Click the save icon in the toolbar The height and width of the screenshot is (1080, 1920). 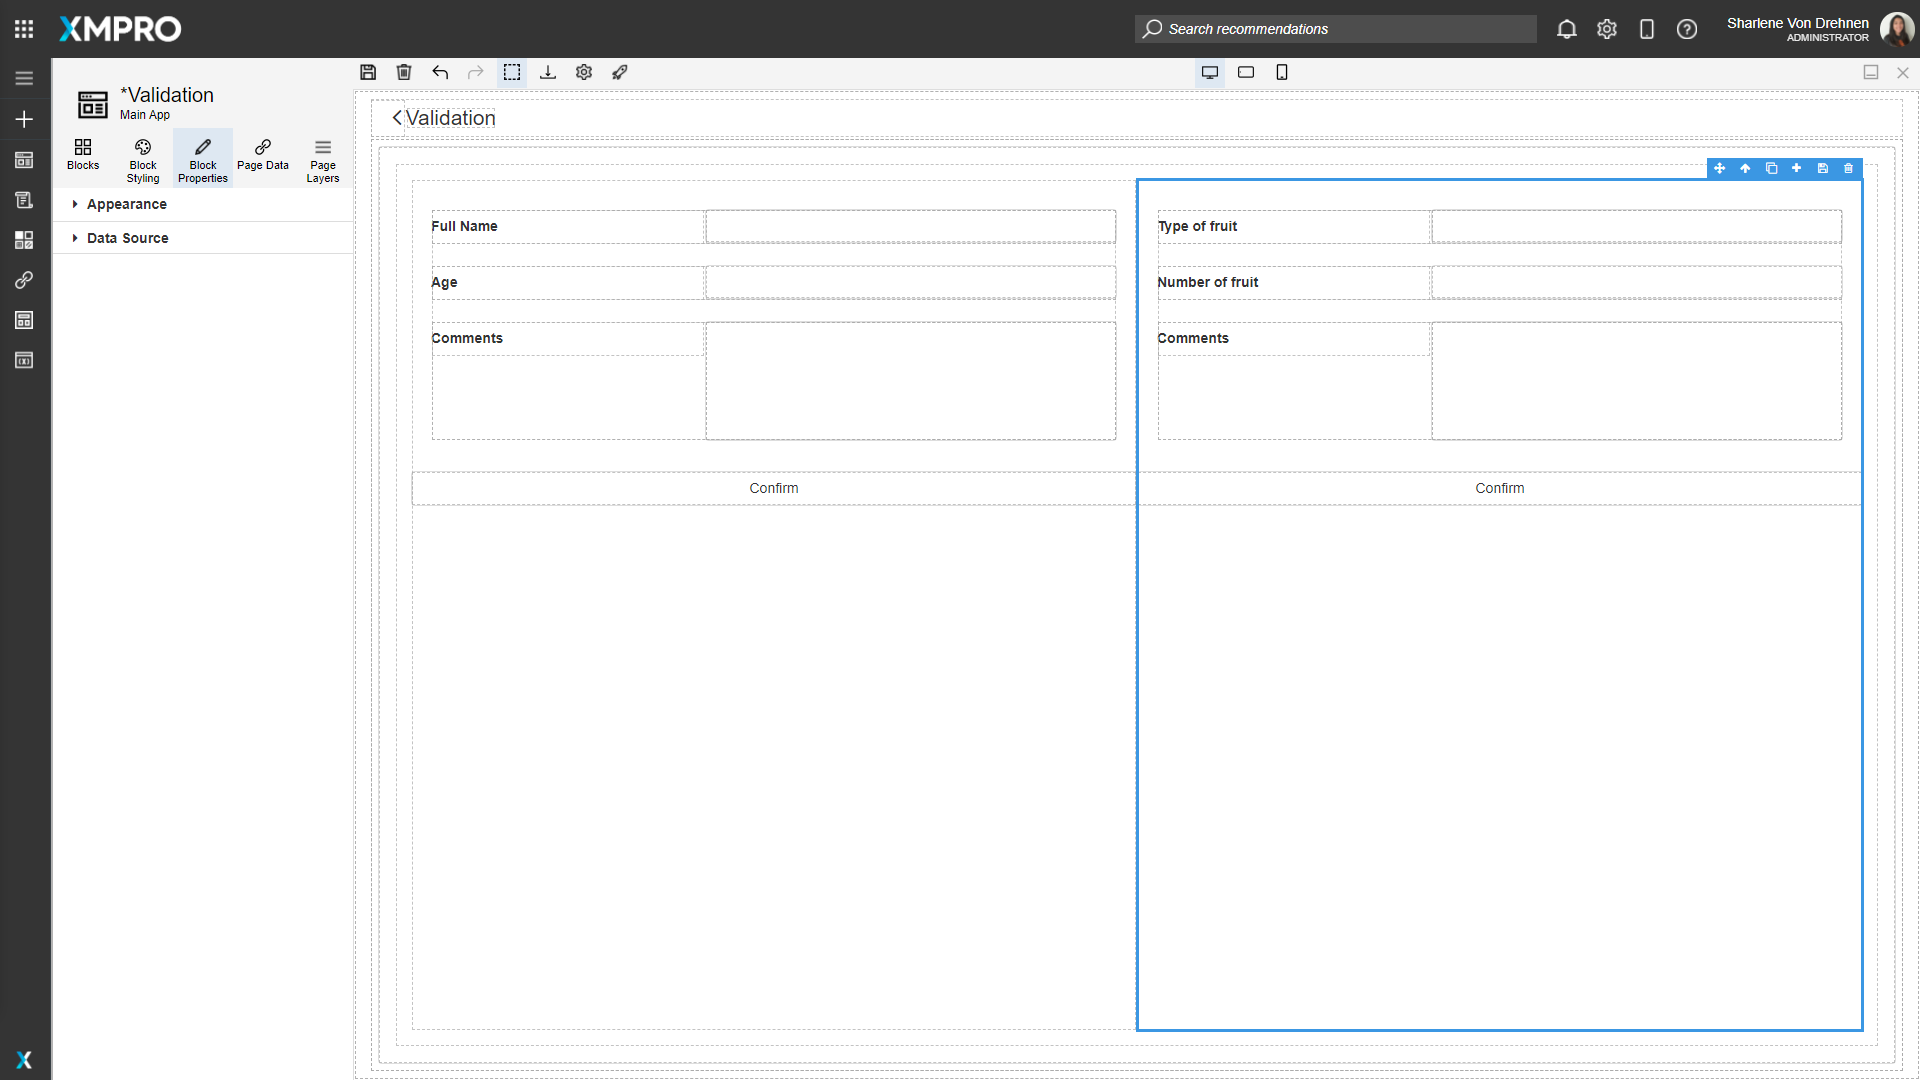point(368,72)
